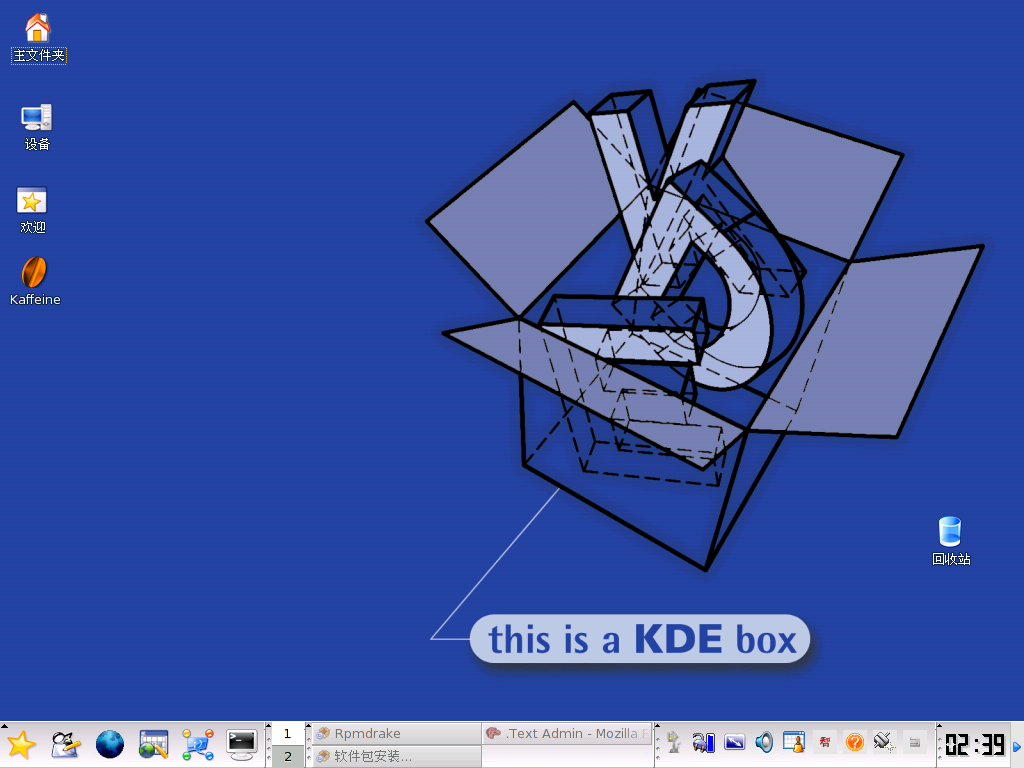The width and height of the screenshot is (1024, 768).
Task: Launch the terminal from the panel
Action: click(242, 744)
